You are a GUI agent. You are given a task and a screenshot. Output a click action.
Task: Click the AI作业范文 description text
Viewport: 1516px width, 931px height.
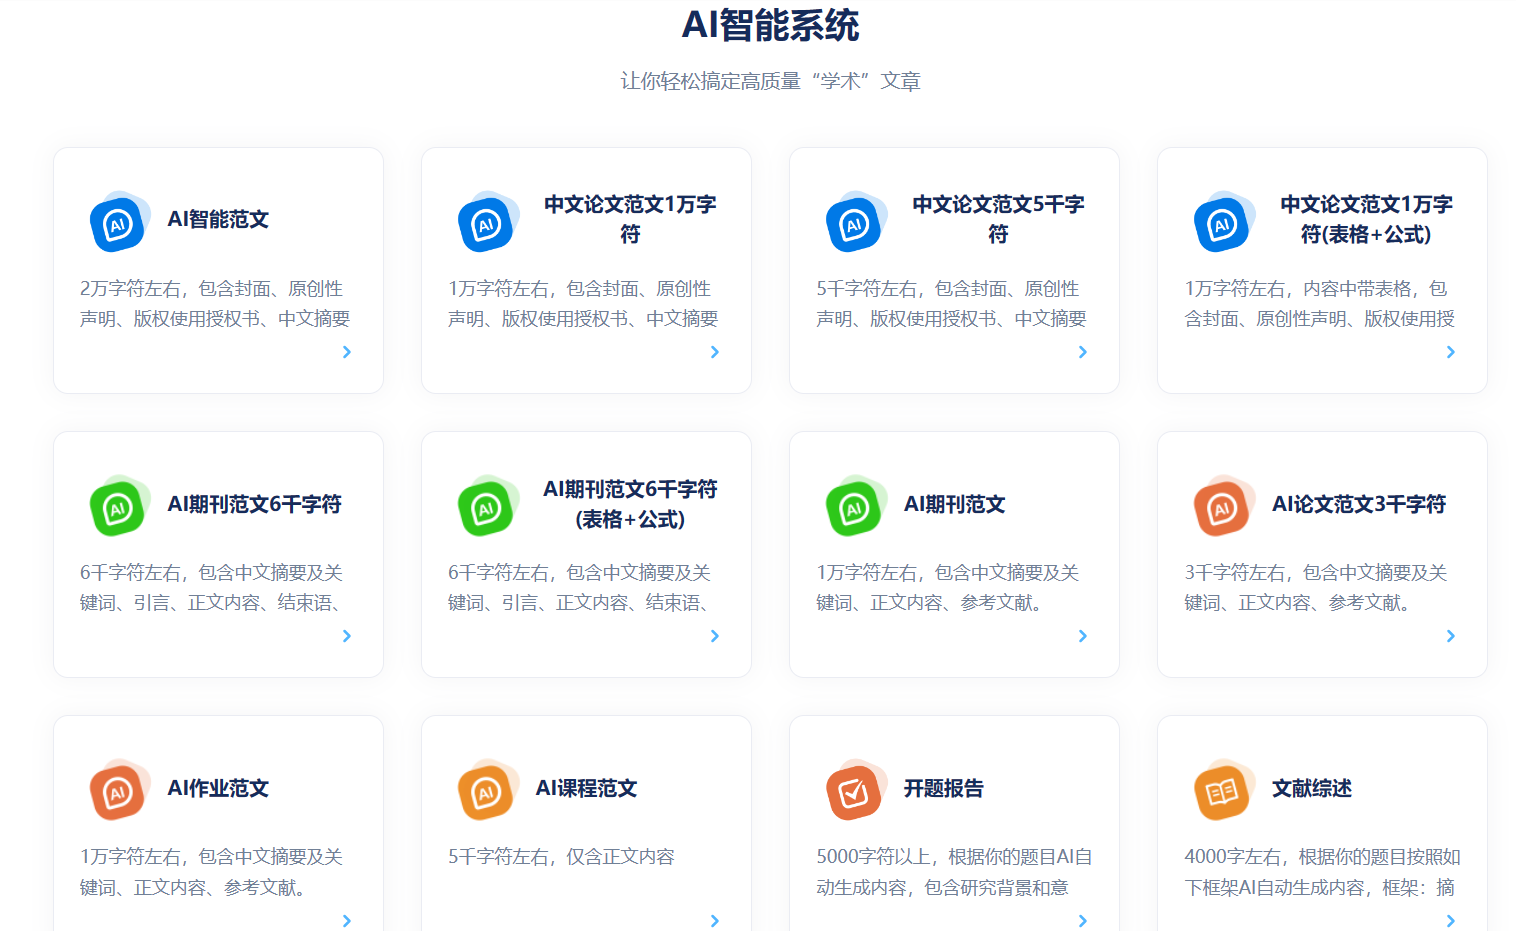click(211, 872)
